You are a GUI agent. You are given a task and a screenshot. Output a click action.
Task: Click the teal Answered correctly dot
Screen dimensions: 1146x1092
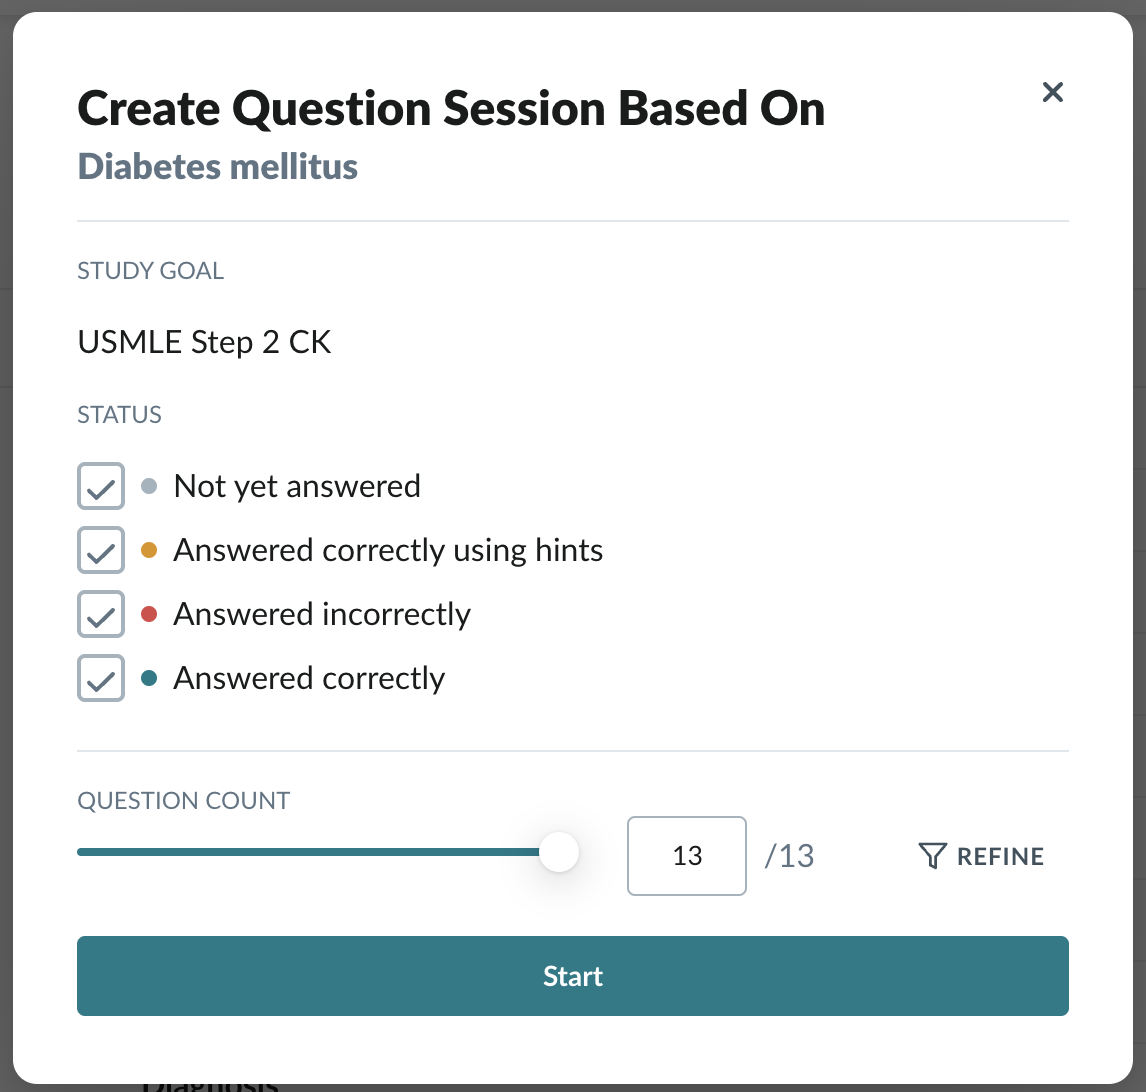pyautogui.click(x=149, y=678)
